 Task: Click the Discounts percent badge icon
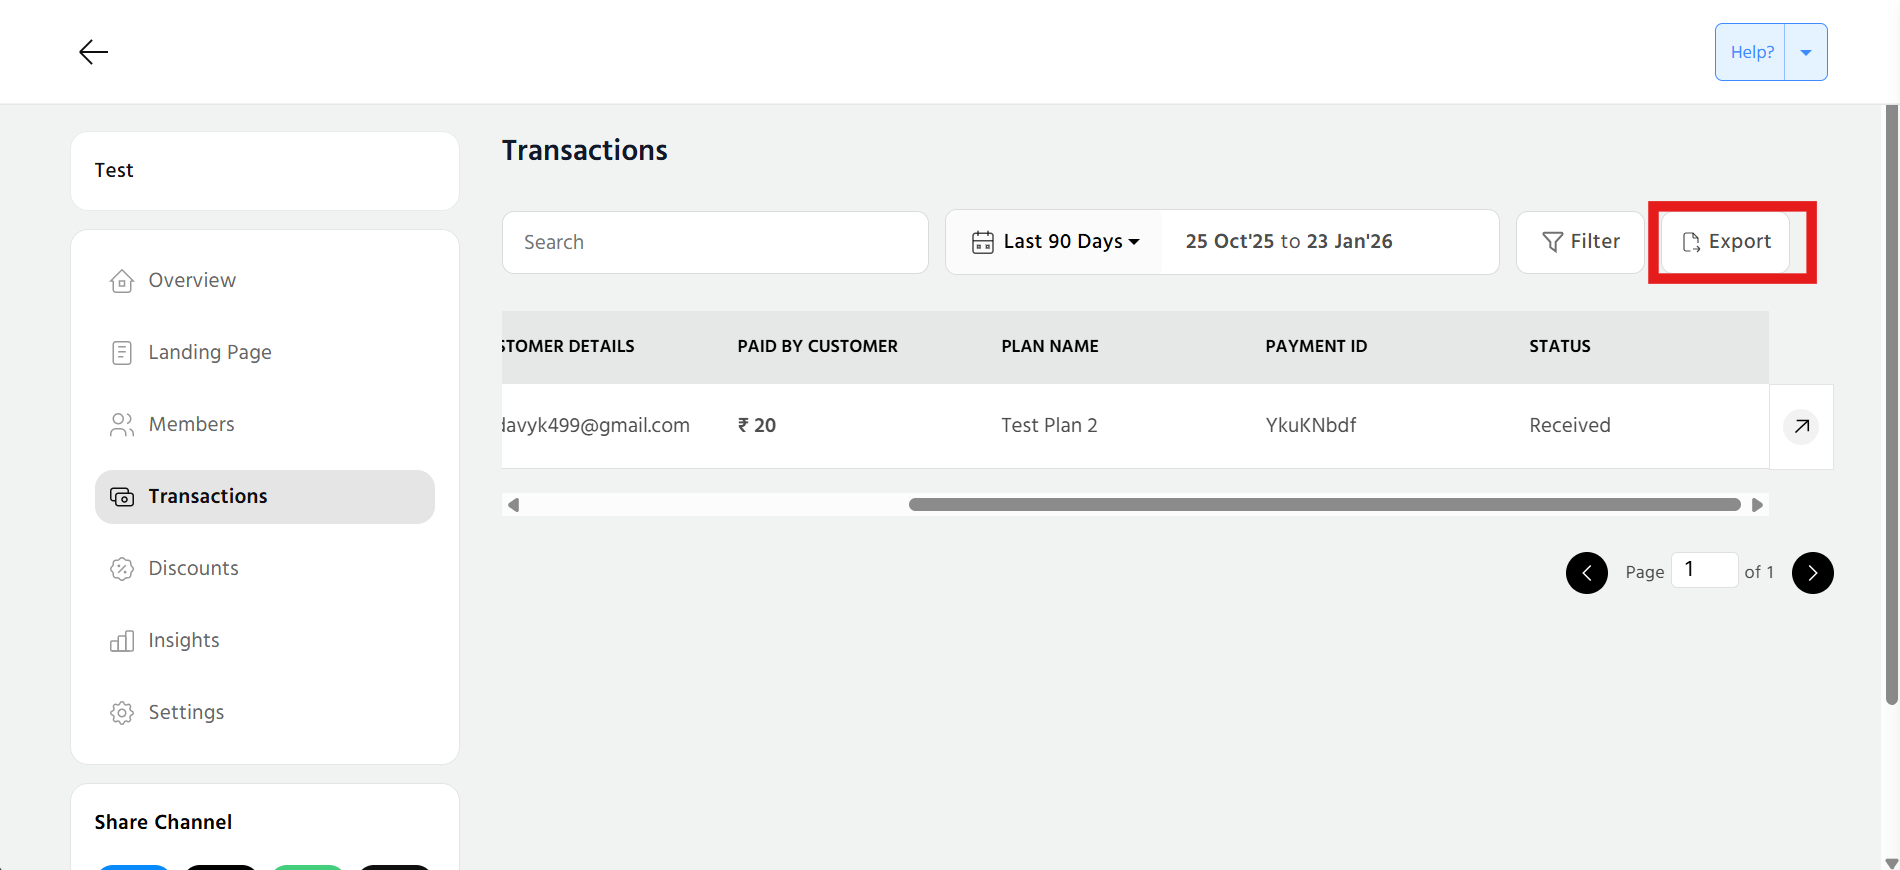click(122, 569)
